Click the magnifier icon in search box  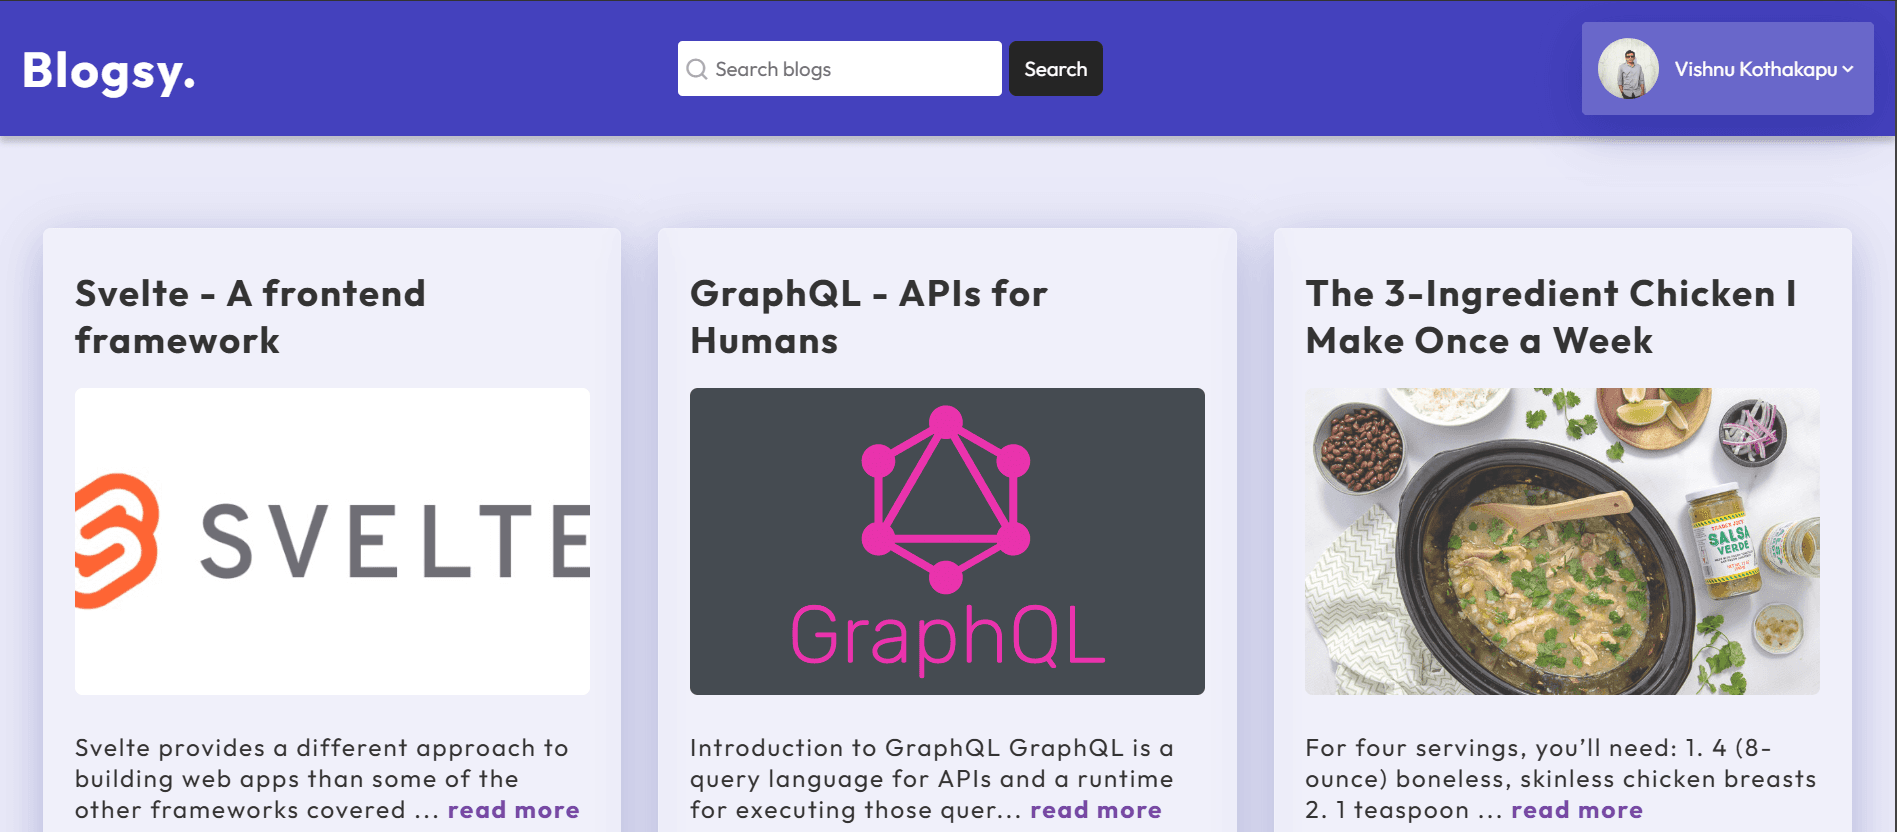[x=697, y=69]
